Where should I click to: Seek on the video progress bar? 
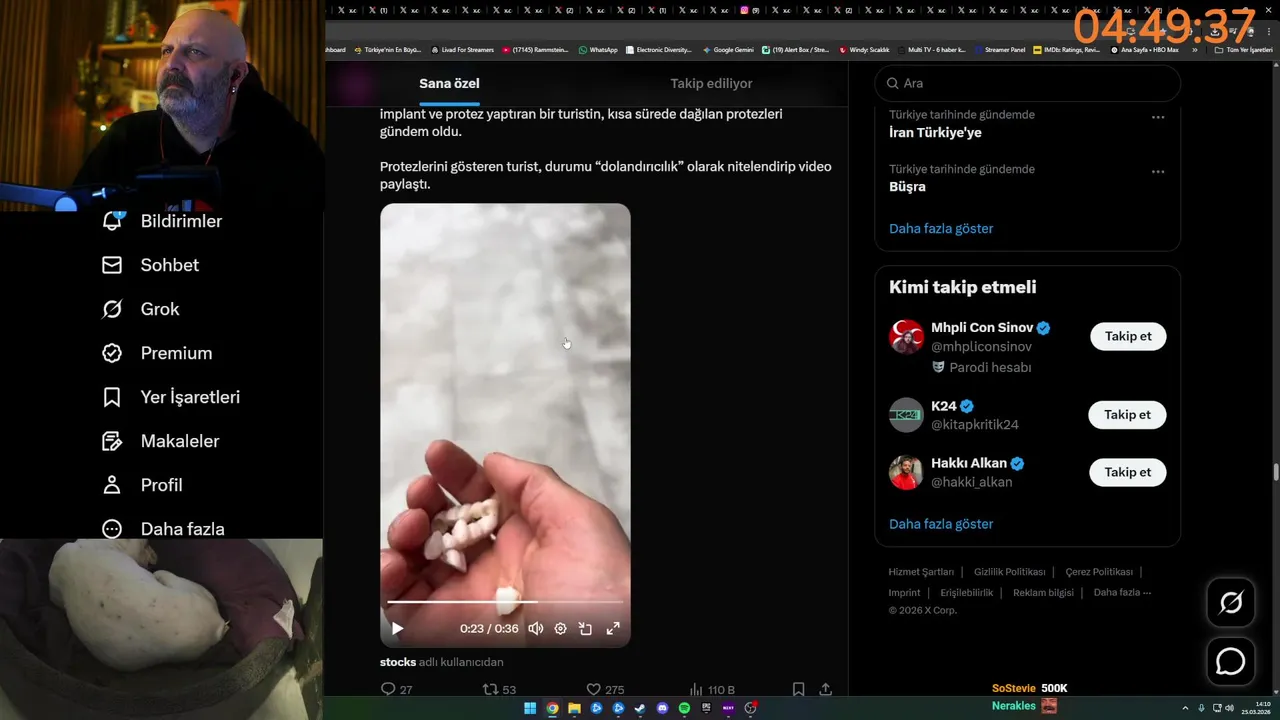coord(505,602)
